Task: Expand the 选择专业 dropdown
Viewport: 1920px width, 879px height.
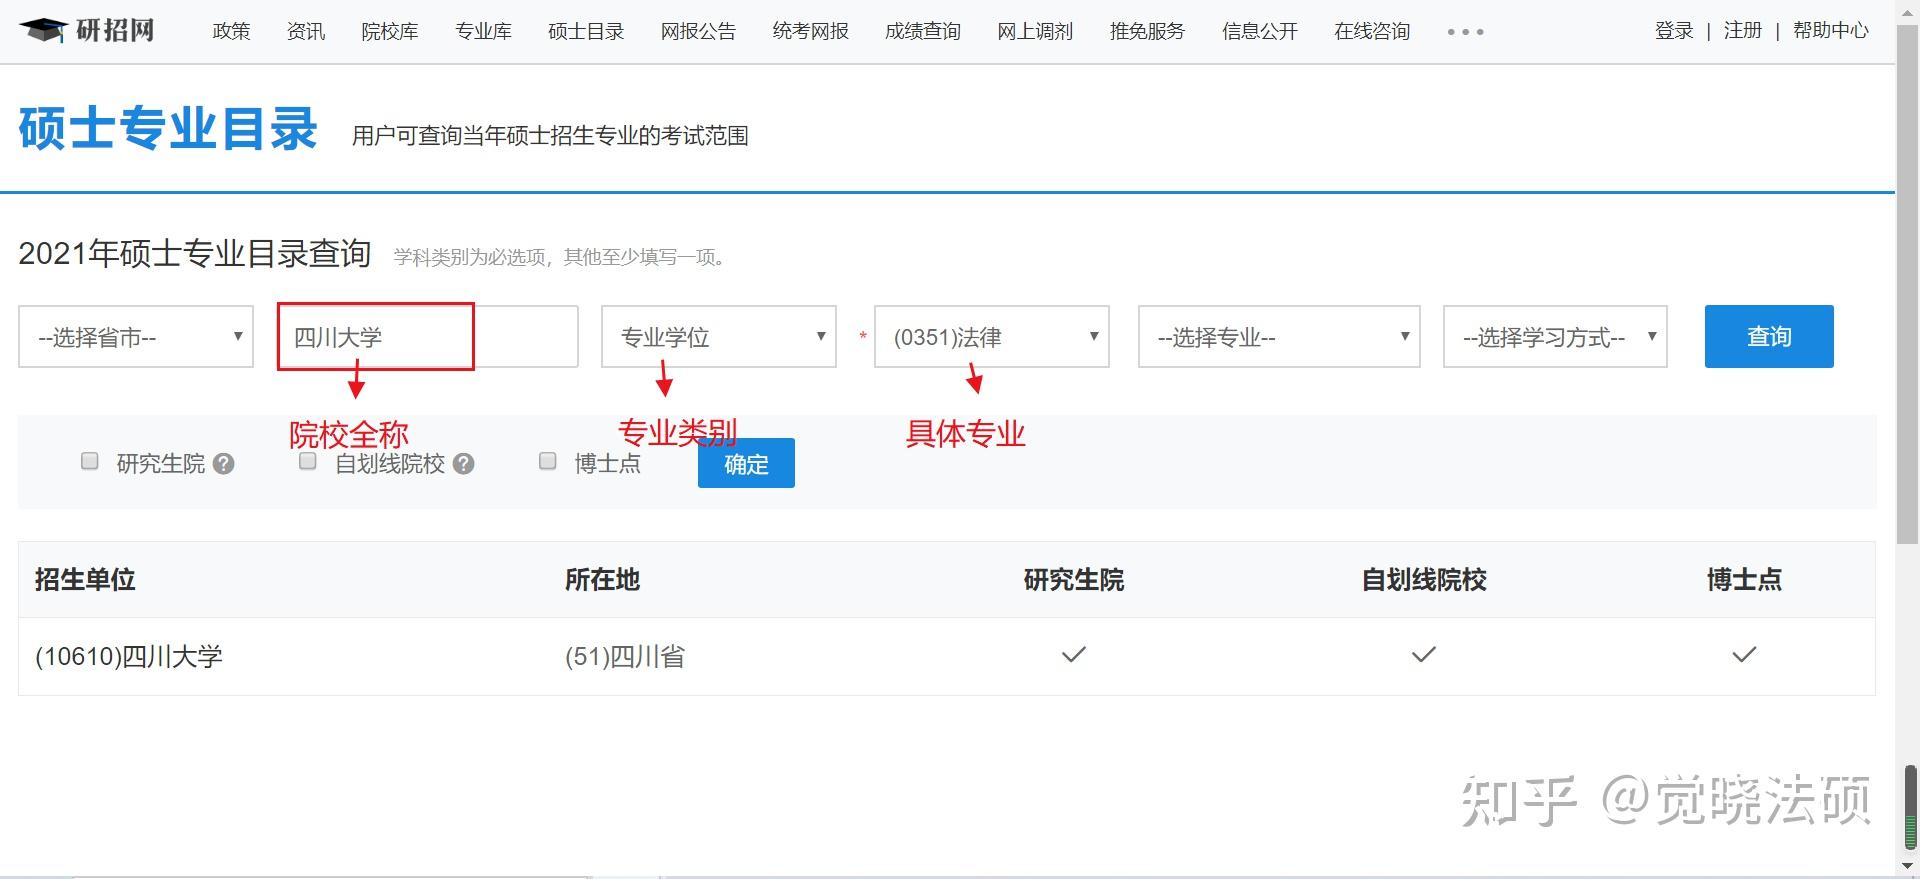Action: point(1279,336)
